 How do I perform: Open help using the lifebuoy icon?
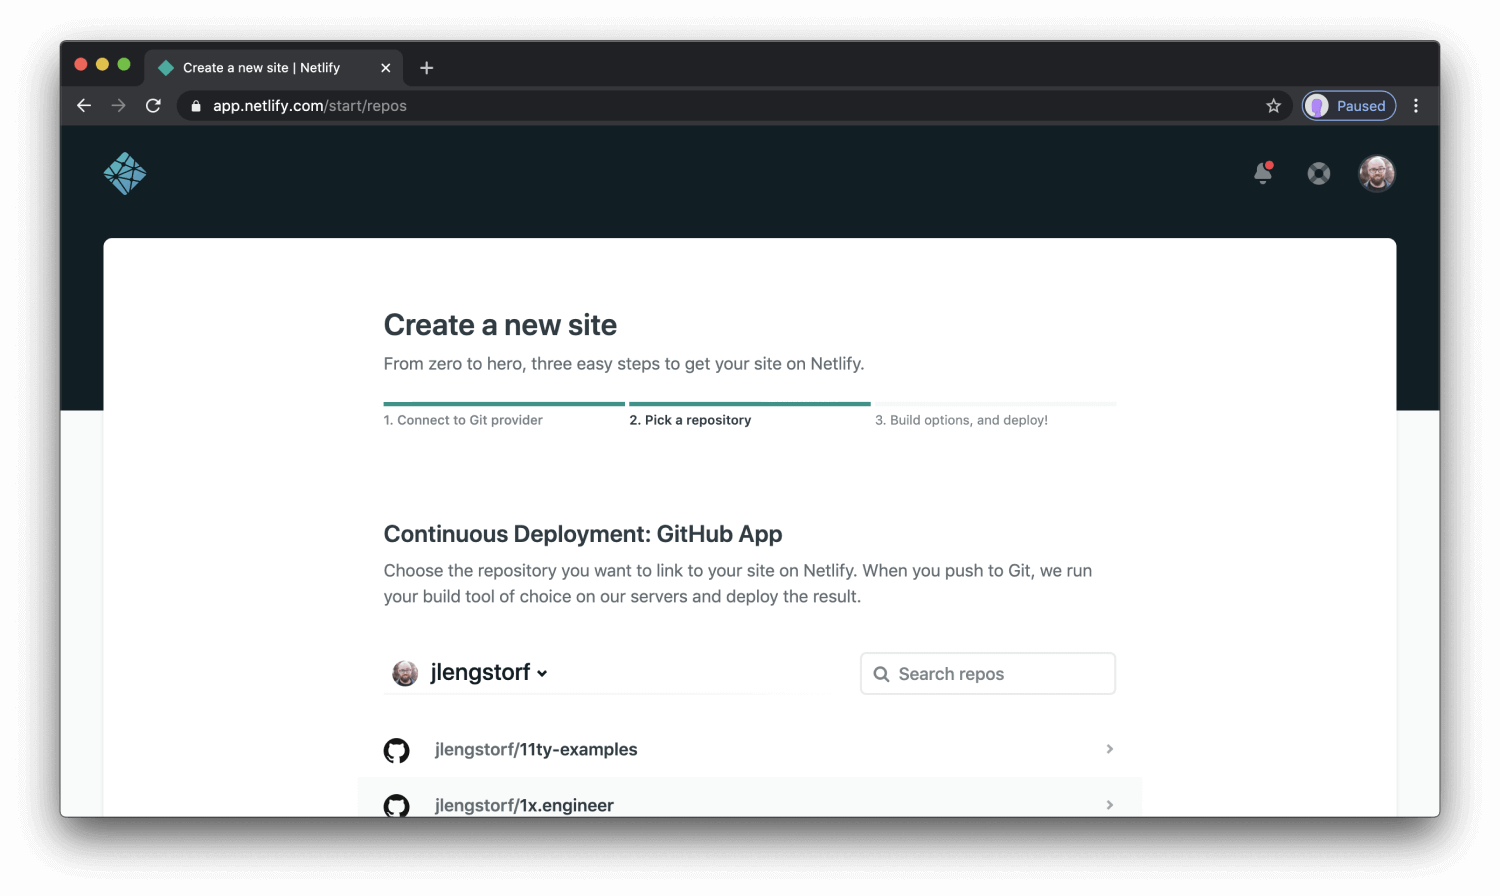coord(1318,172)
